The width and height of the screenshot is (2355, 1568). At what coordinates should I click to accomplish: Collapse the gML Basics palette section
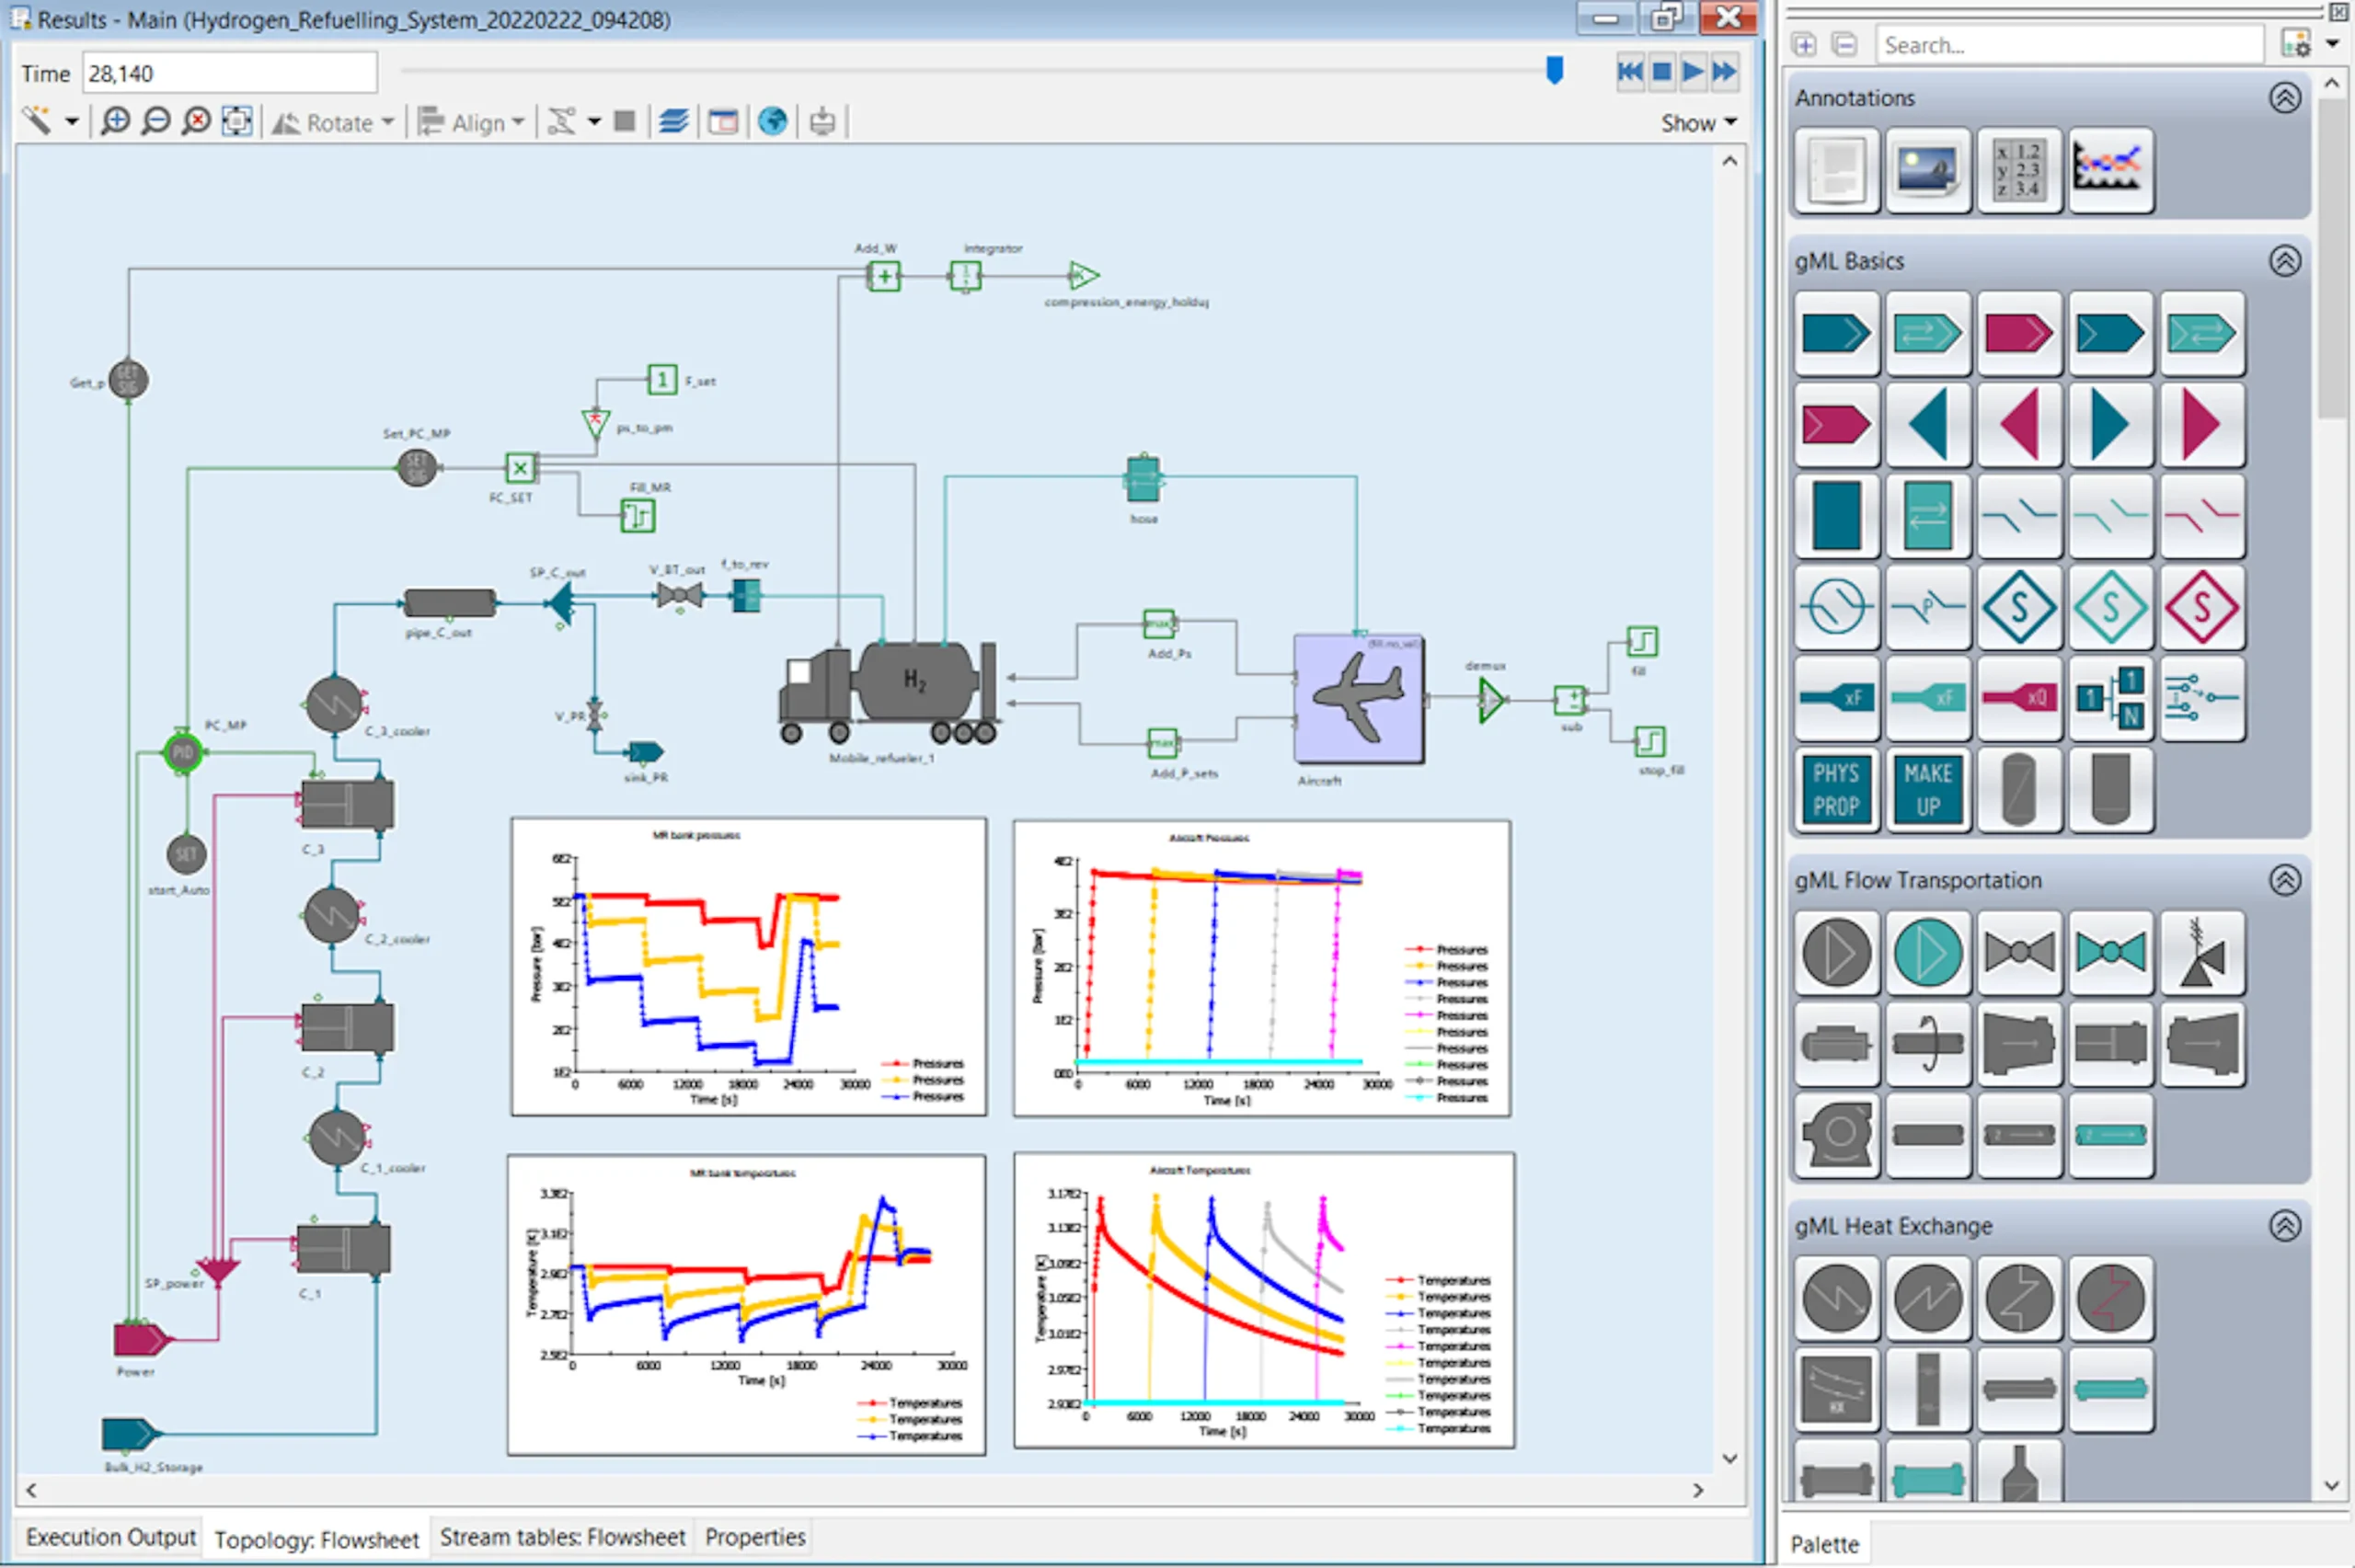(x=2284, y=261)
